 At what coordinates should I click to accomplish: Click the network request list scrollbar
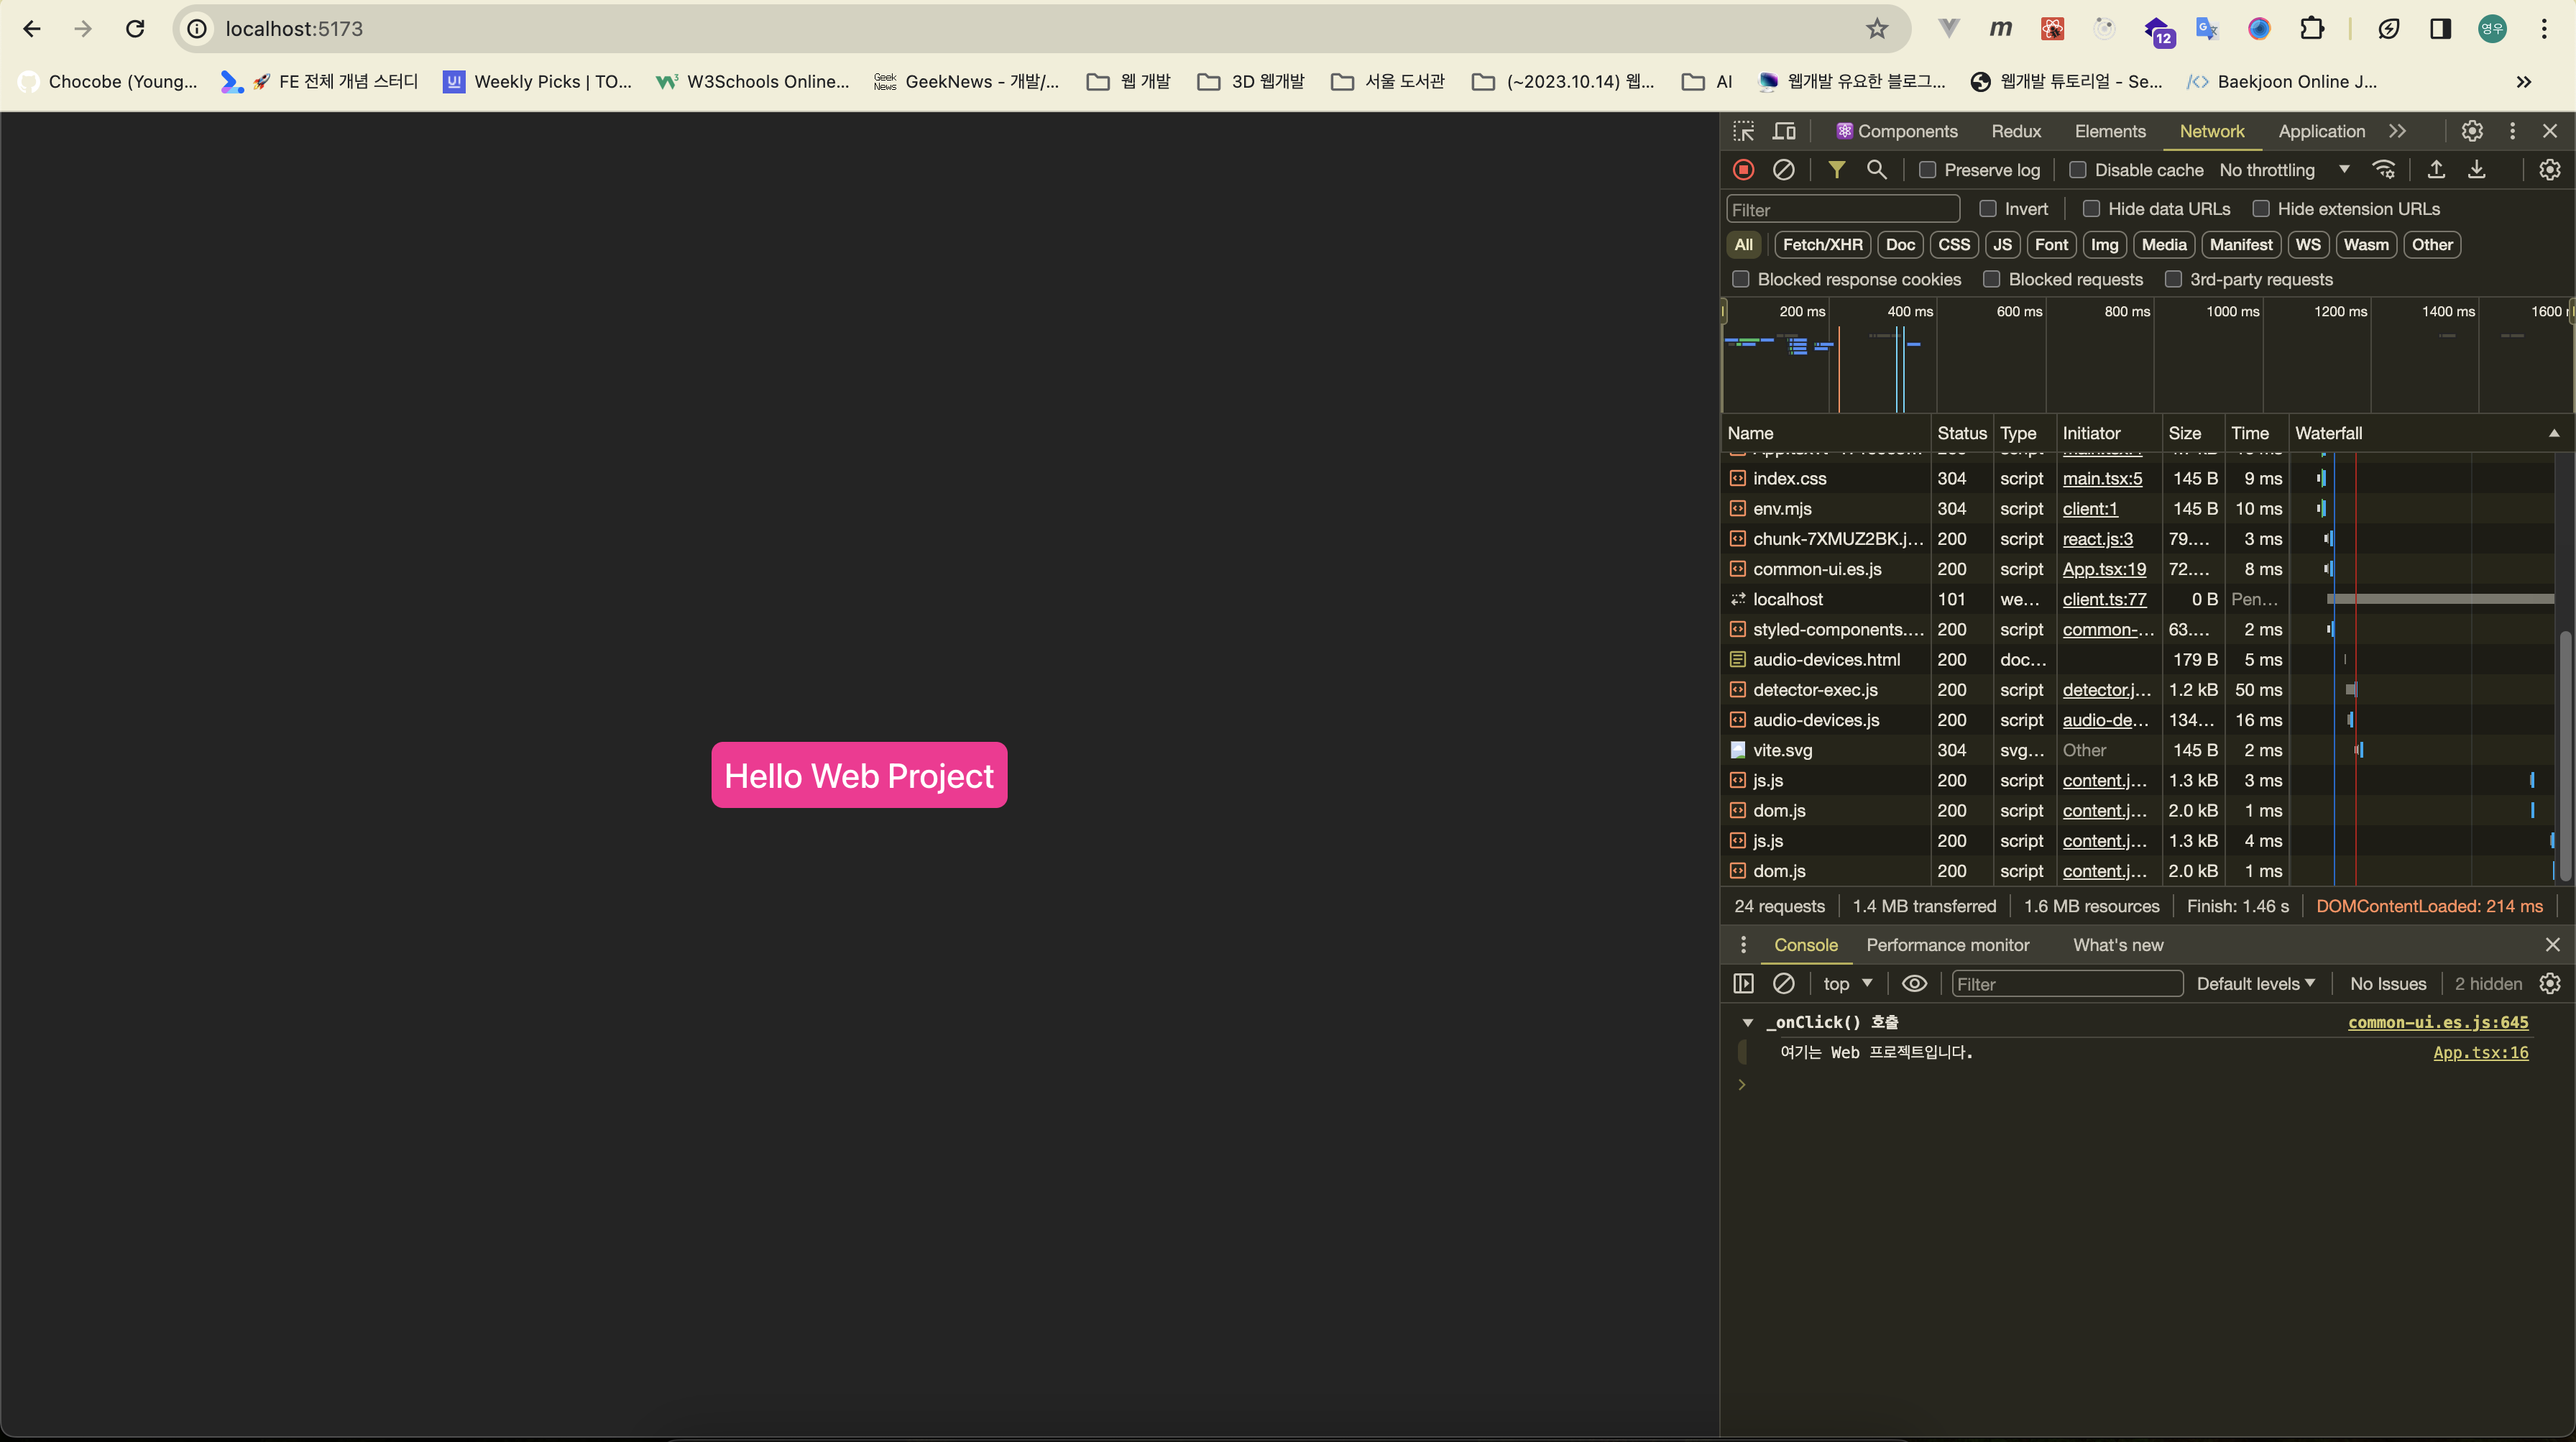point(2565,755)
